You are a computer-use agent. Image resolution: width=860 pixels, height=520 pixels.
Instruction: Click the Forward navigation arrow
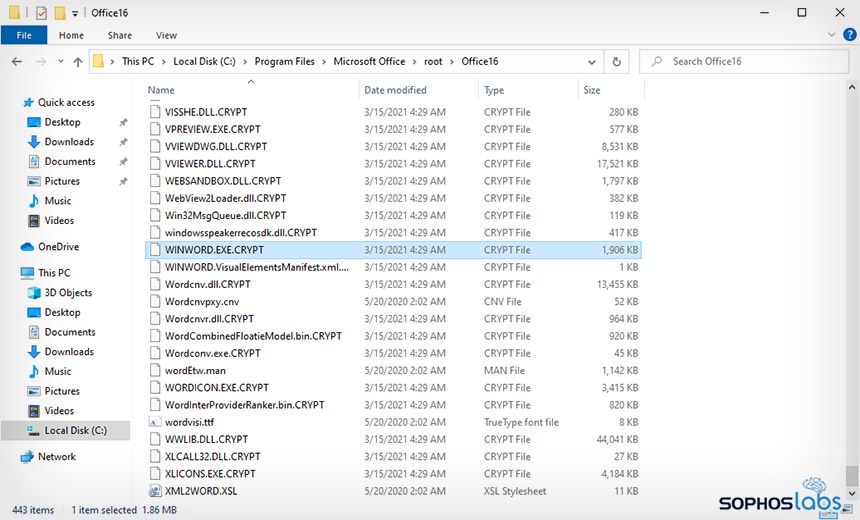pyautogui.click(x=41, y=61)
